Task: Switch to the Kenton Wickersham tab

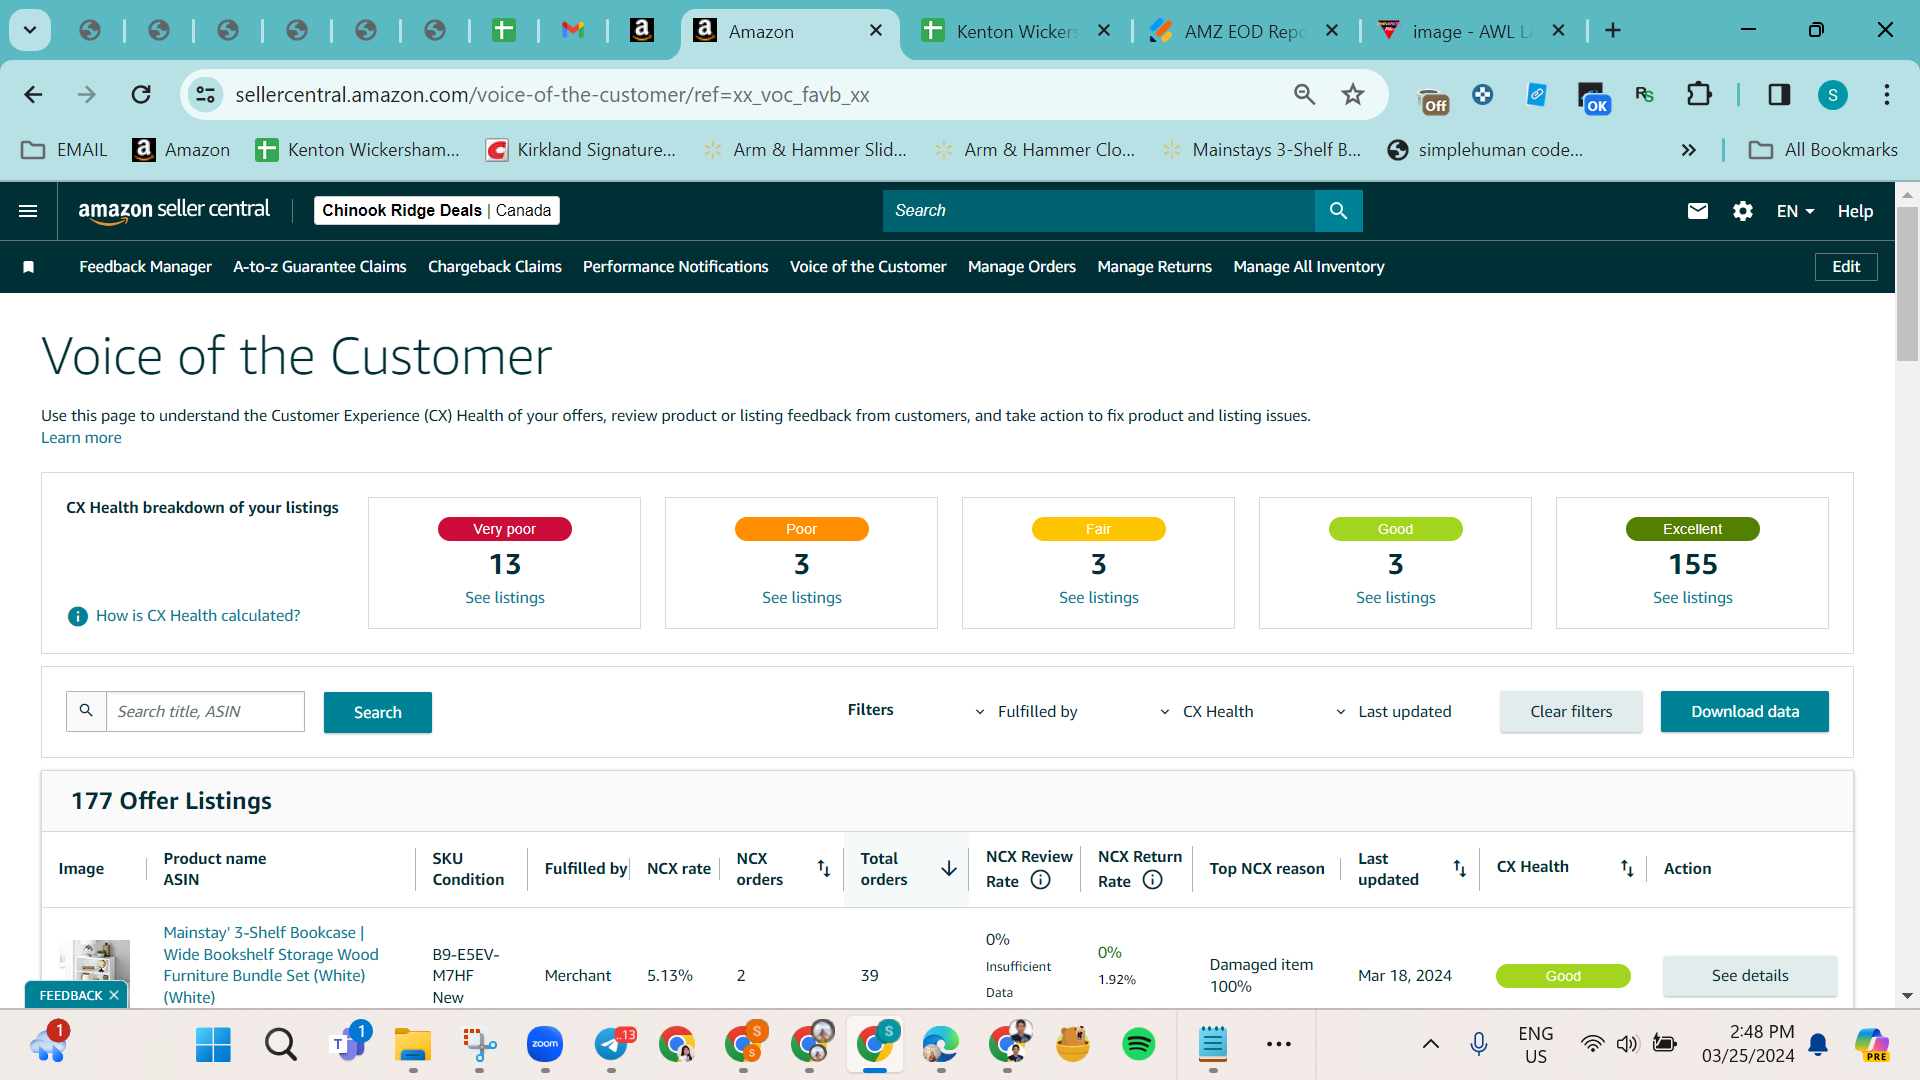Action: (x=1015, y=31)
